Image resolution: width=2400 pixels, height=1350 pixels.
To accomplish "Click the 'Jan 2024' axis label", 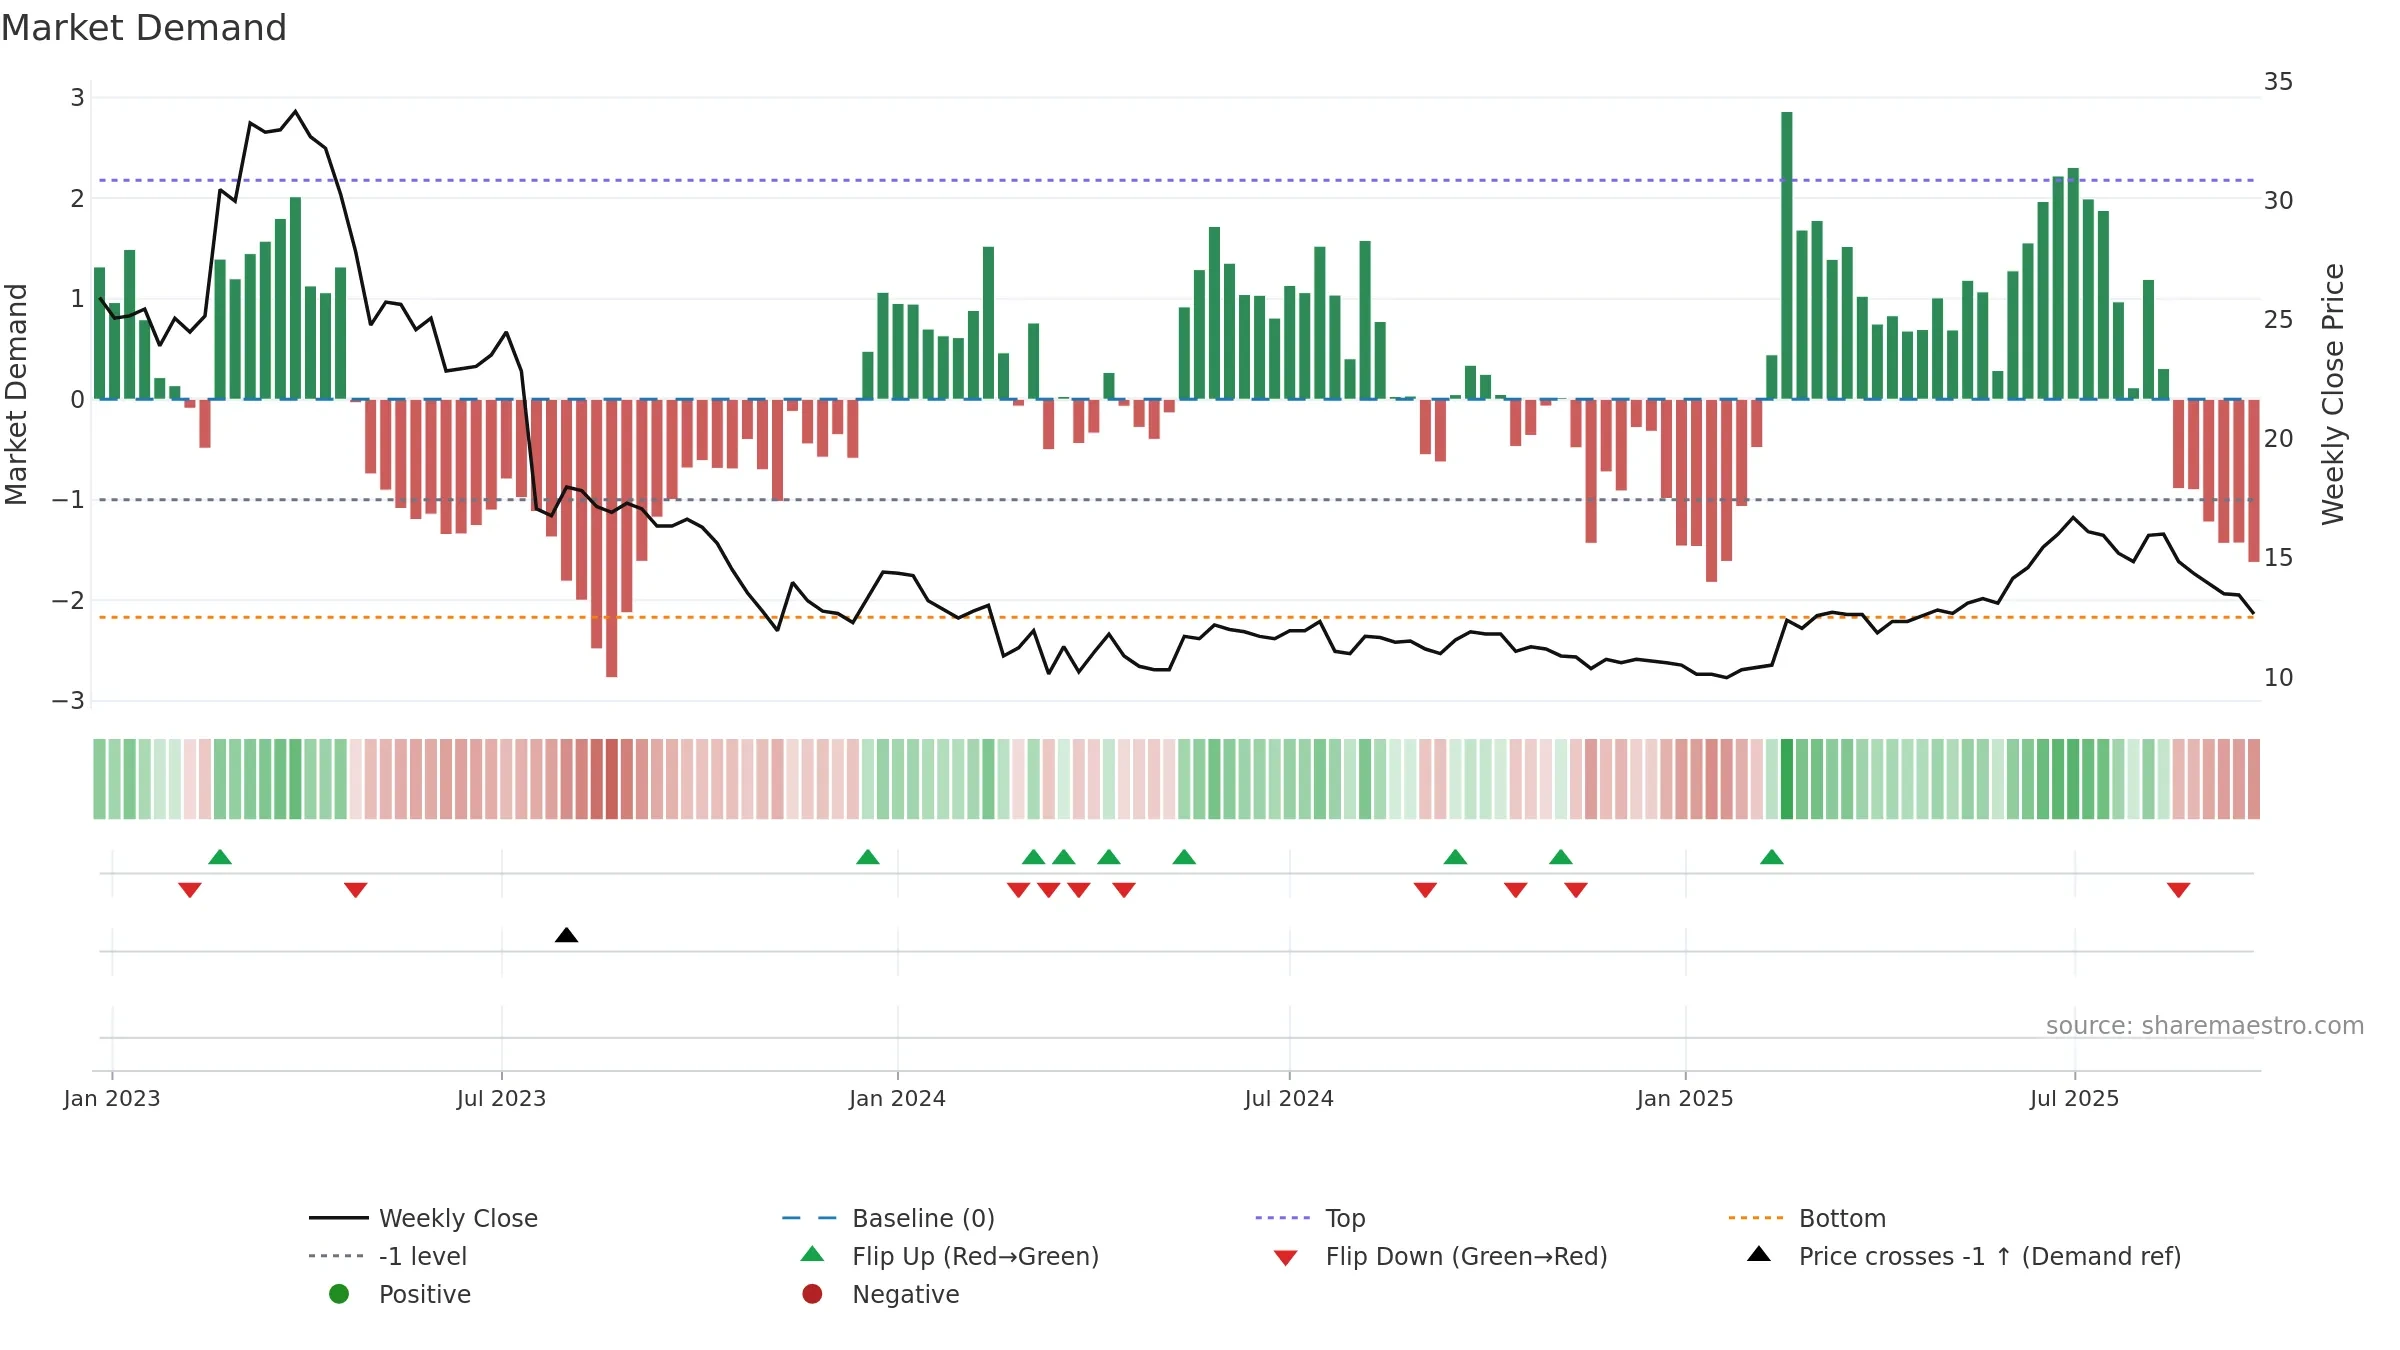I will pos(897,1098).
